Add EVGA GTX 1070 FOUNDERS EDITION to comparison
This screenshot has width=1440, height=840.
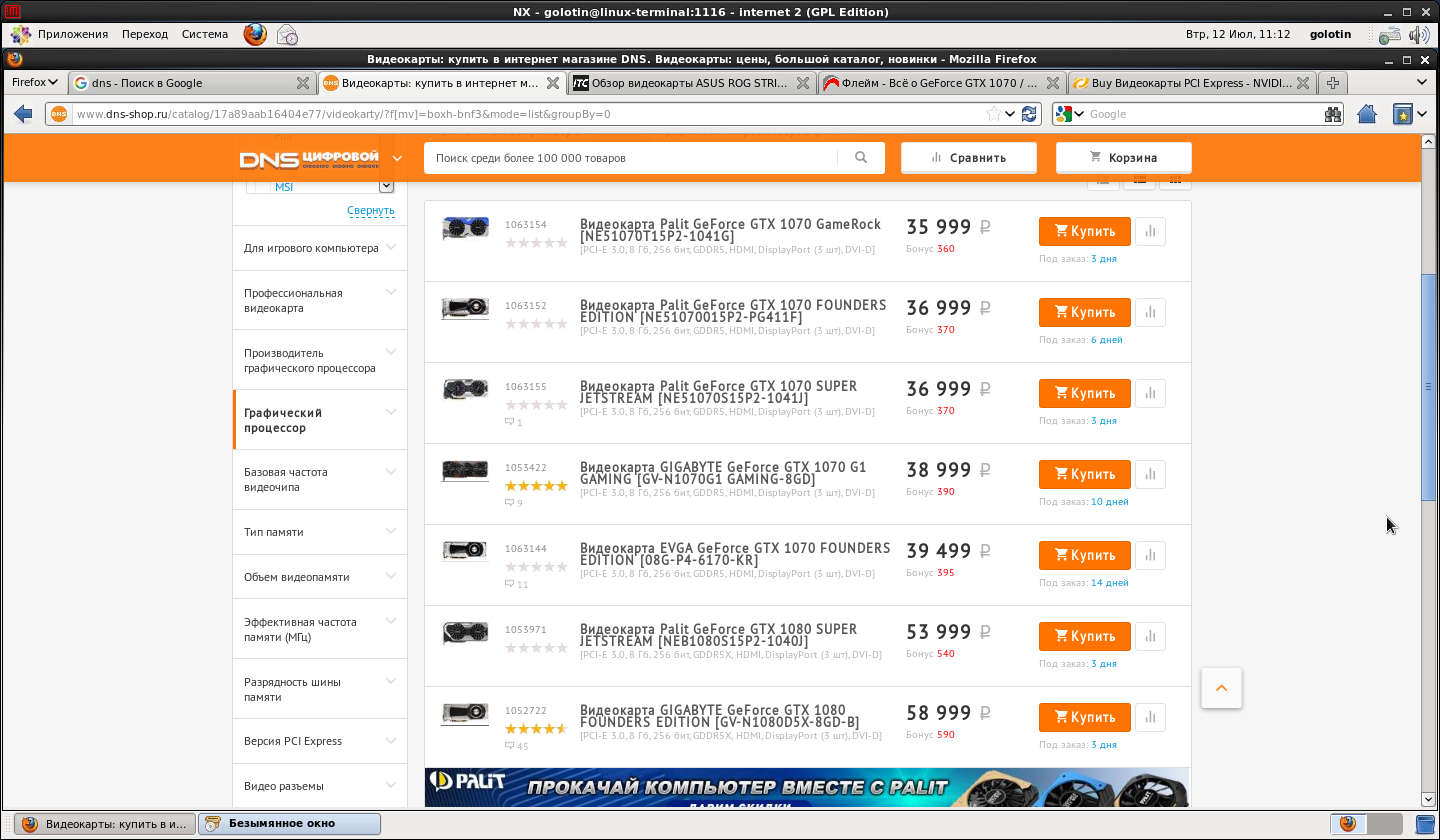(1150, 555)
